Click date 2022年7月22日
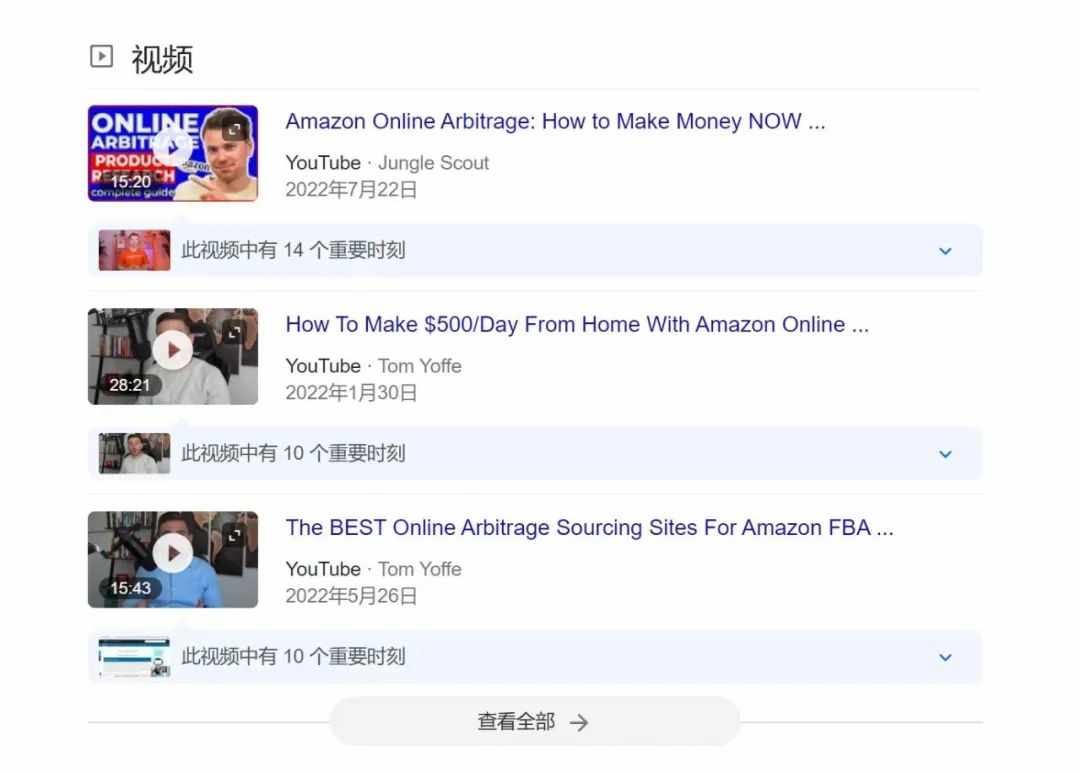The height and width of the screenshot is (773, 1080). [x=351, y=189]
